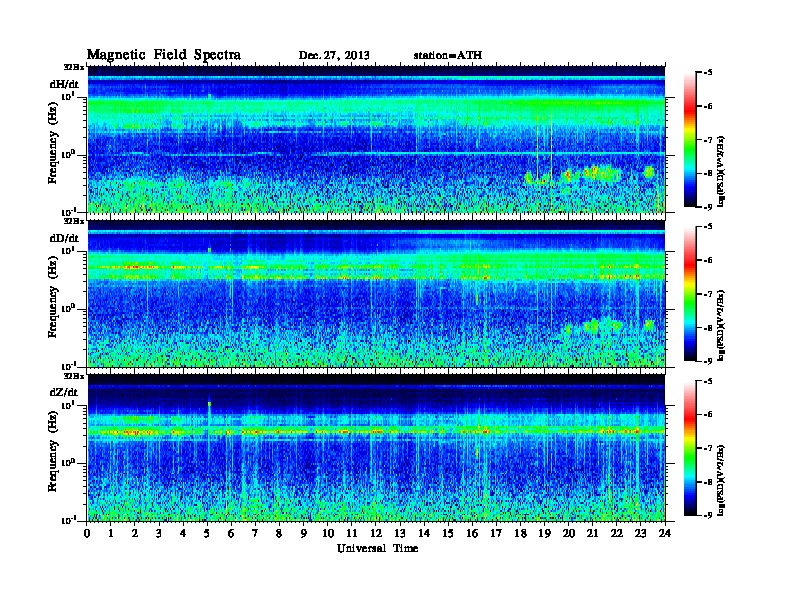Image resolution: width=792 pixels, height=612 pixels.
Task: Click the "Universal Time" axis label
Action: [x=378, y=548]
